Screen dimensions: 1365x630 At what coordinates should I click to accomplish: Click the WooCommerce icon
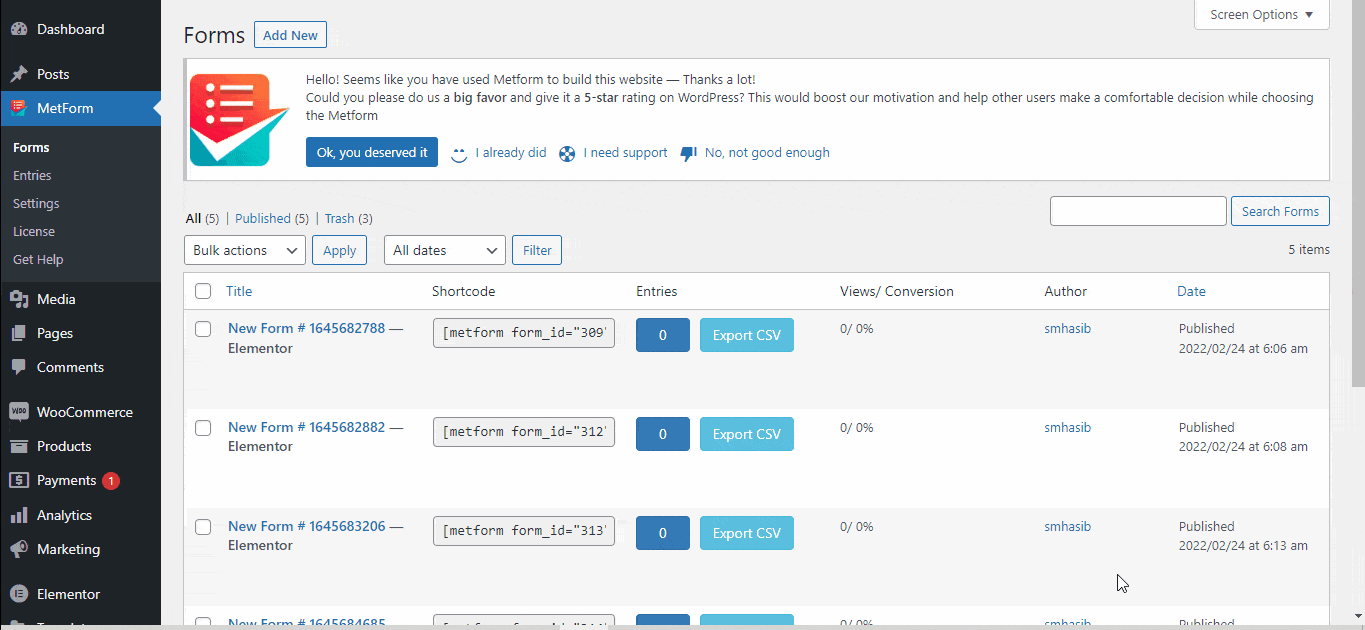(x=18, y=412)
